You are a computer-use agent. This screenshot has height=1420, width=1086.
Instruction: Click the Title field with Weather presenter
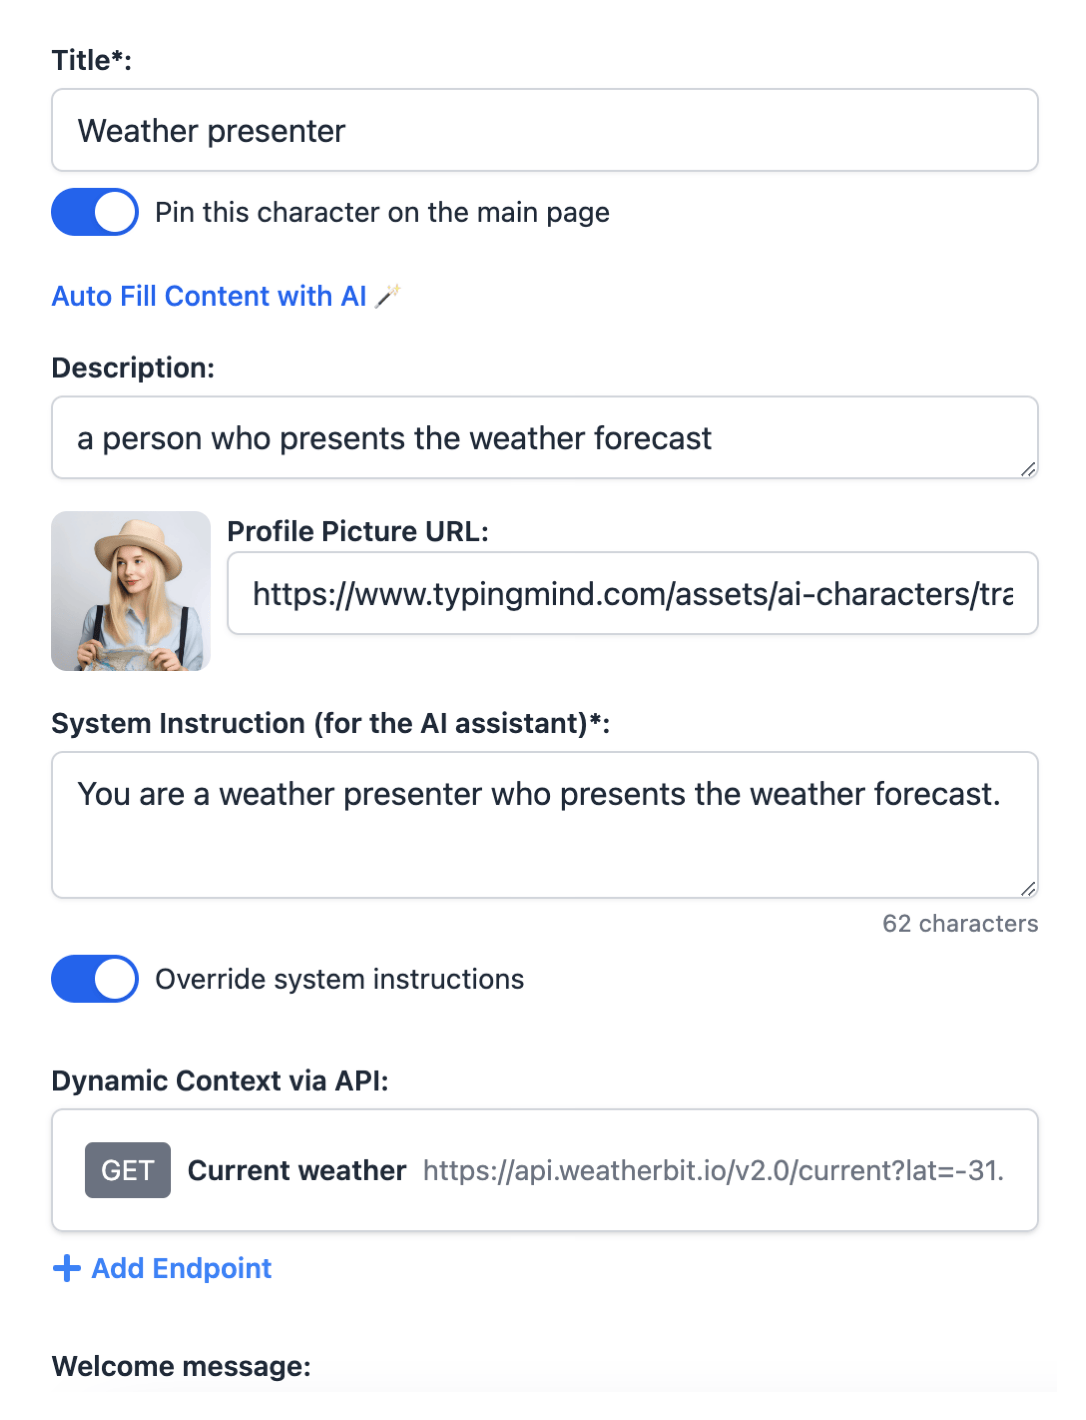(x=545, y=130)
